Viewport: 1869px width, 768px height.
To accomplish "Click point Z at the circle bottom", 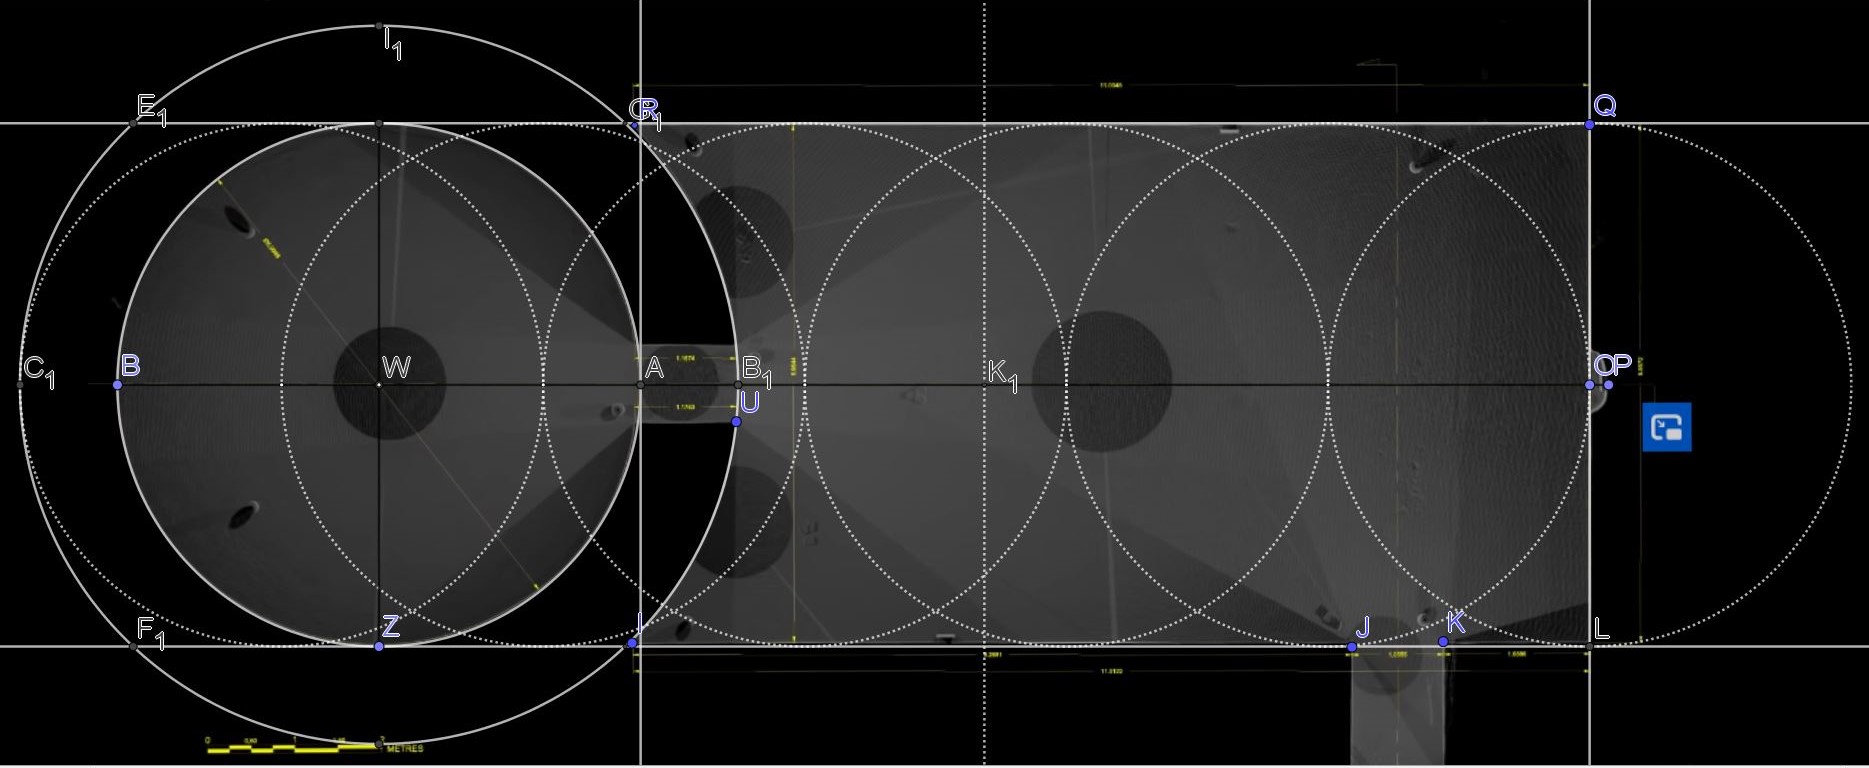I will click(379, 647).
